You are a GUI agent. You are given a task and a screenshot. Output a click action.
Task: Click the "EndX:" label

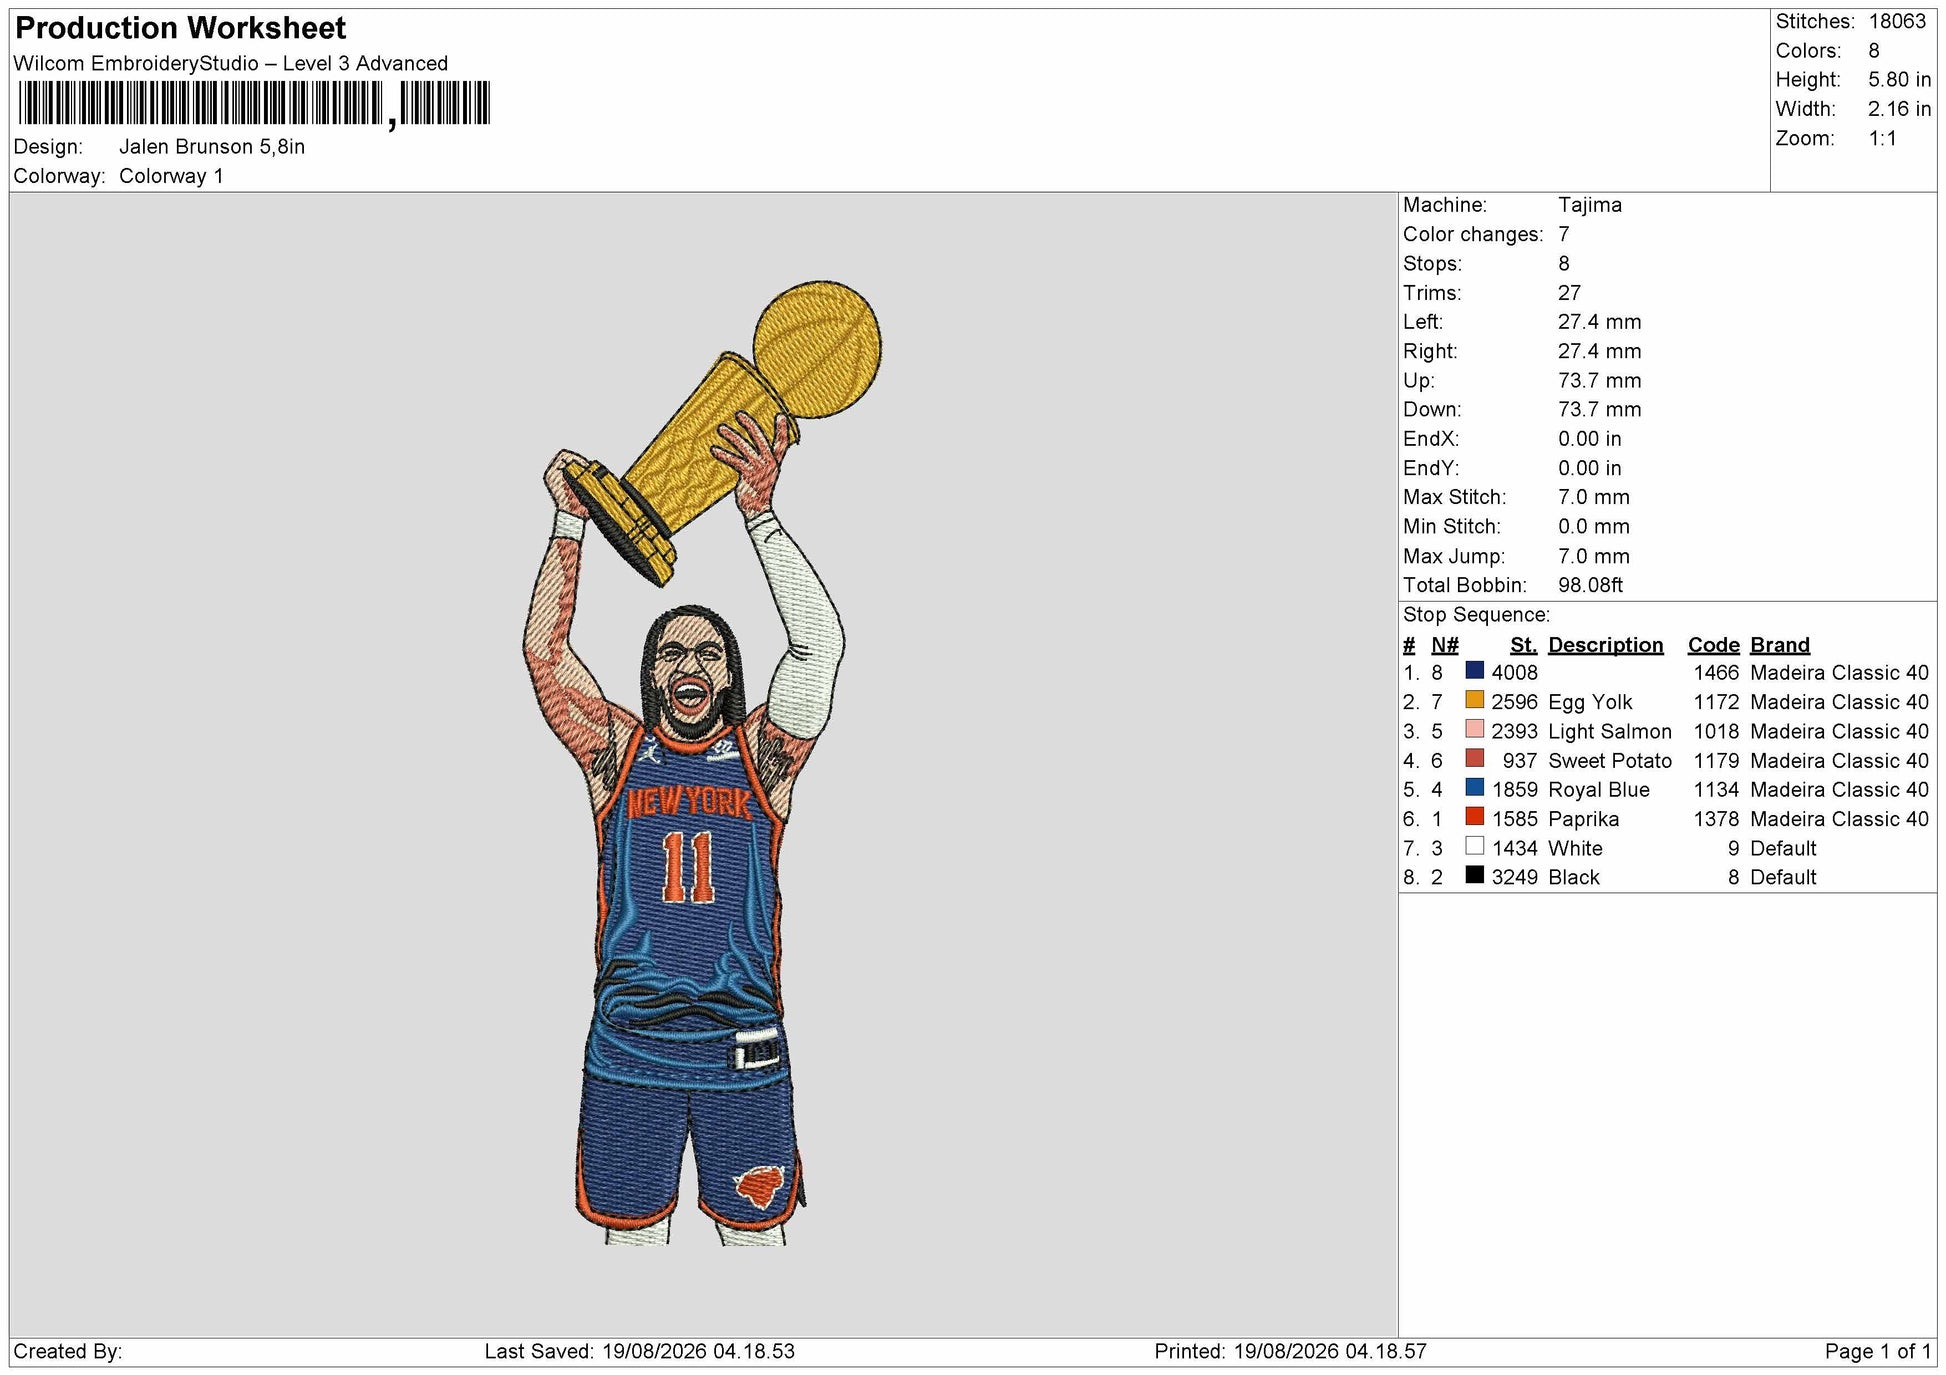click(1431, 439)
